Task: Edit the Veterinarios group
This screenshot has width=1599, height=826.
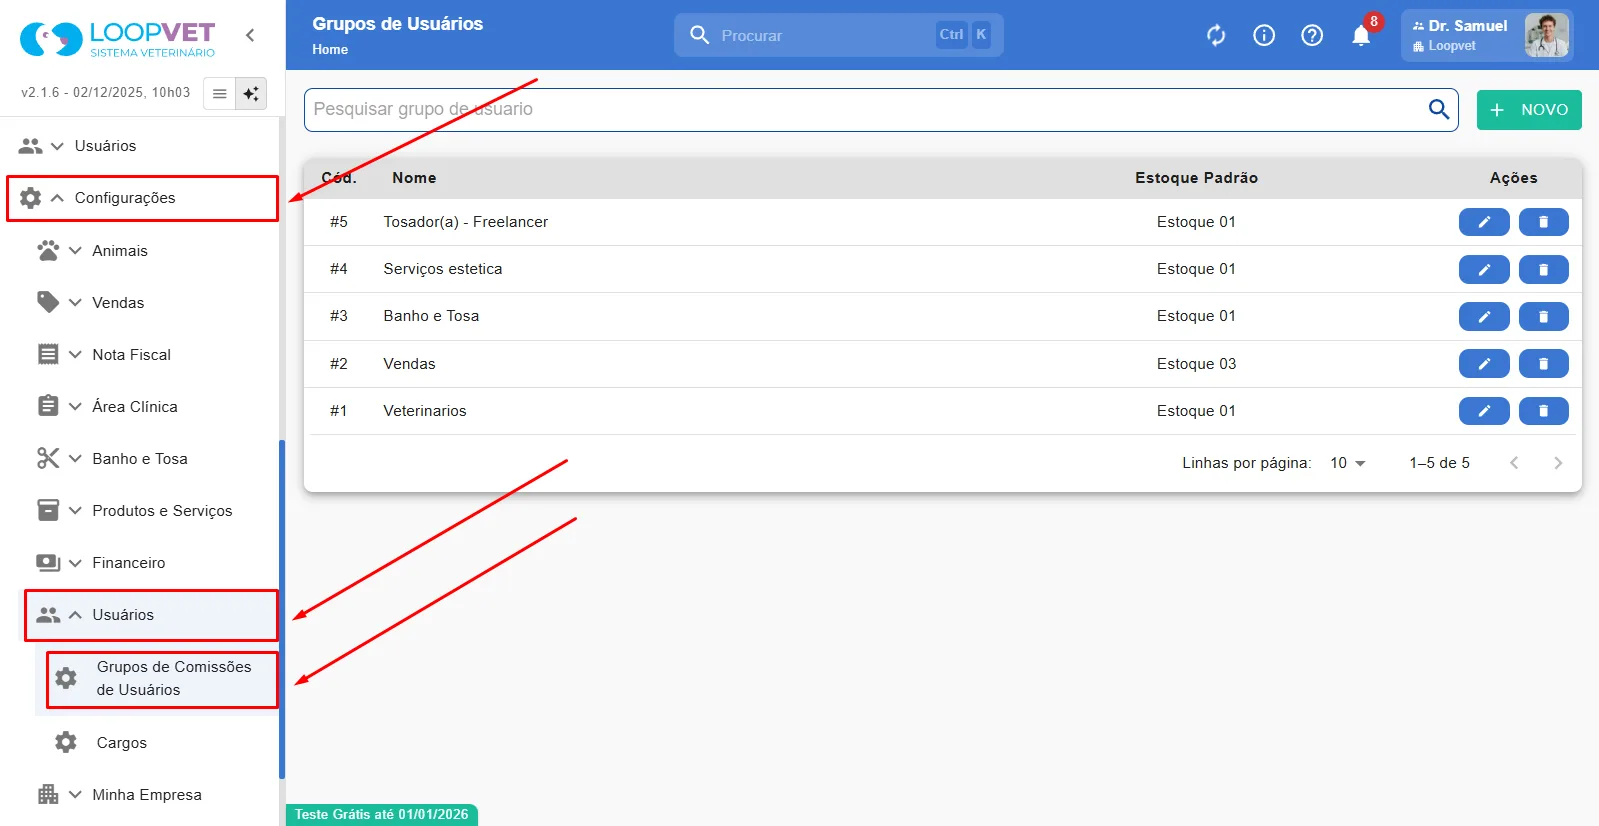Action: point(1484,411)
